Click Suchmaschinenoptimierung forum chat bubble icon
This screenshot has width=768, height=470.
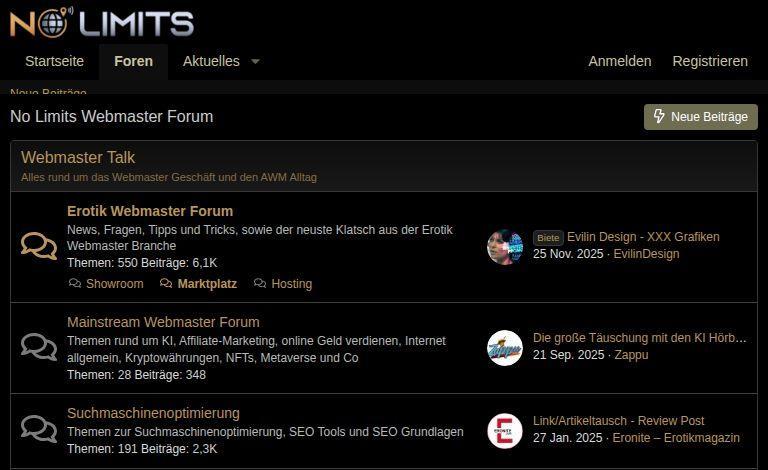(39, 430)
